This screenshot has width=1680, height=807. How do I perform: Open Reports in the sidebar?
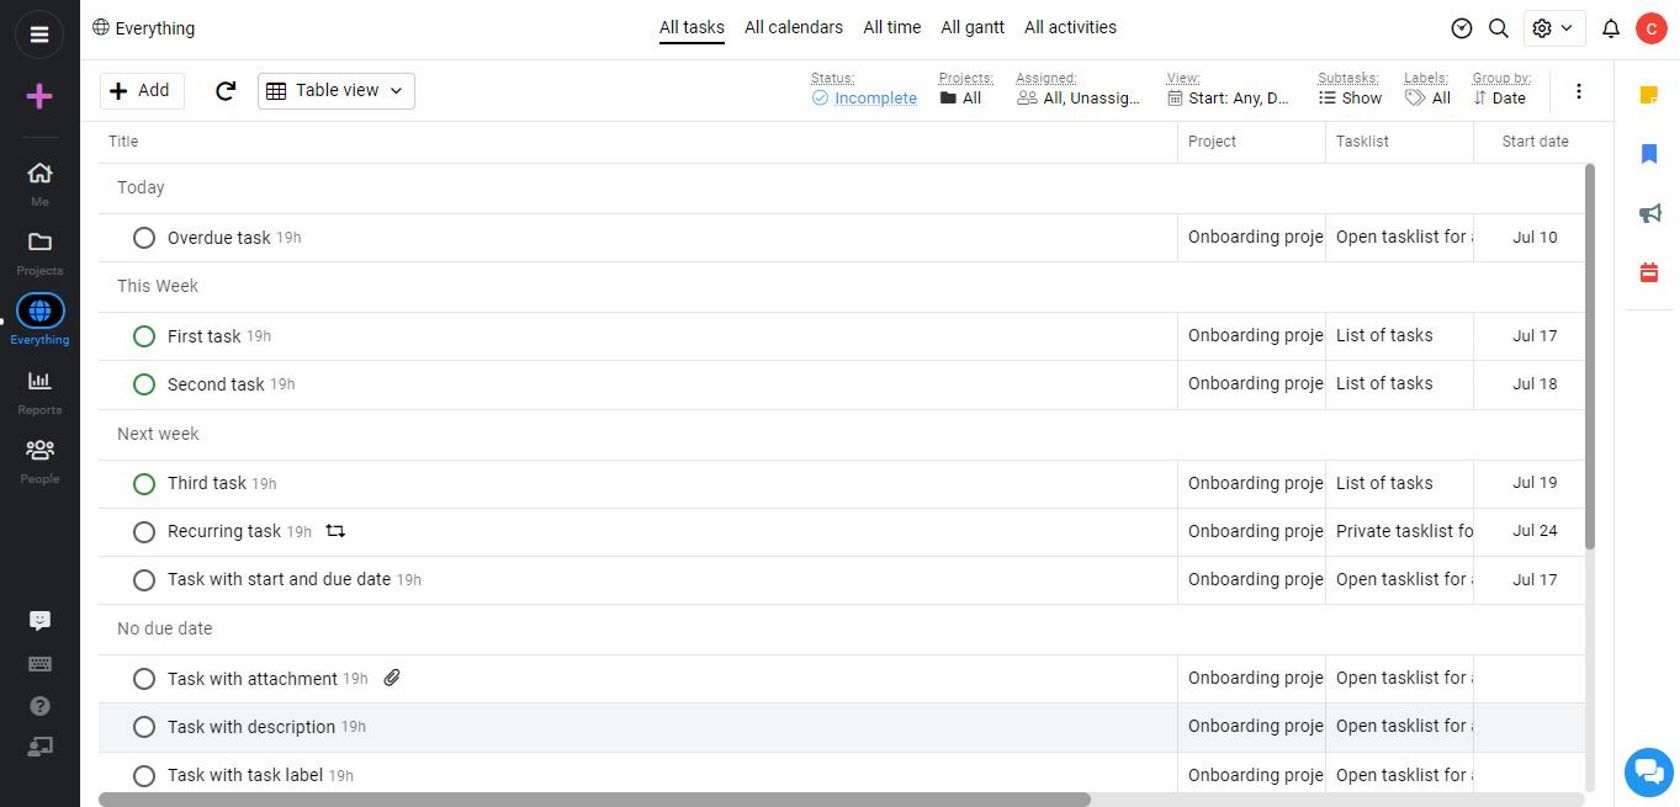(39, 392)
